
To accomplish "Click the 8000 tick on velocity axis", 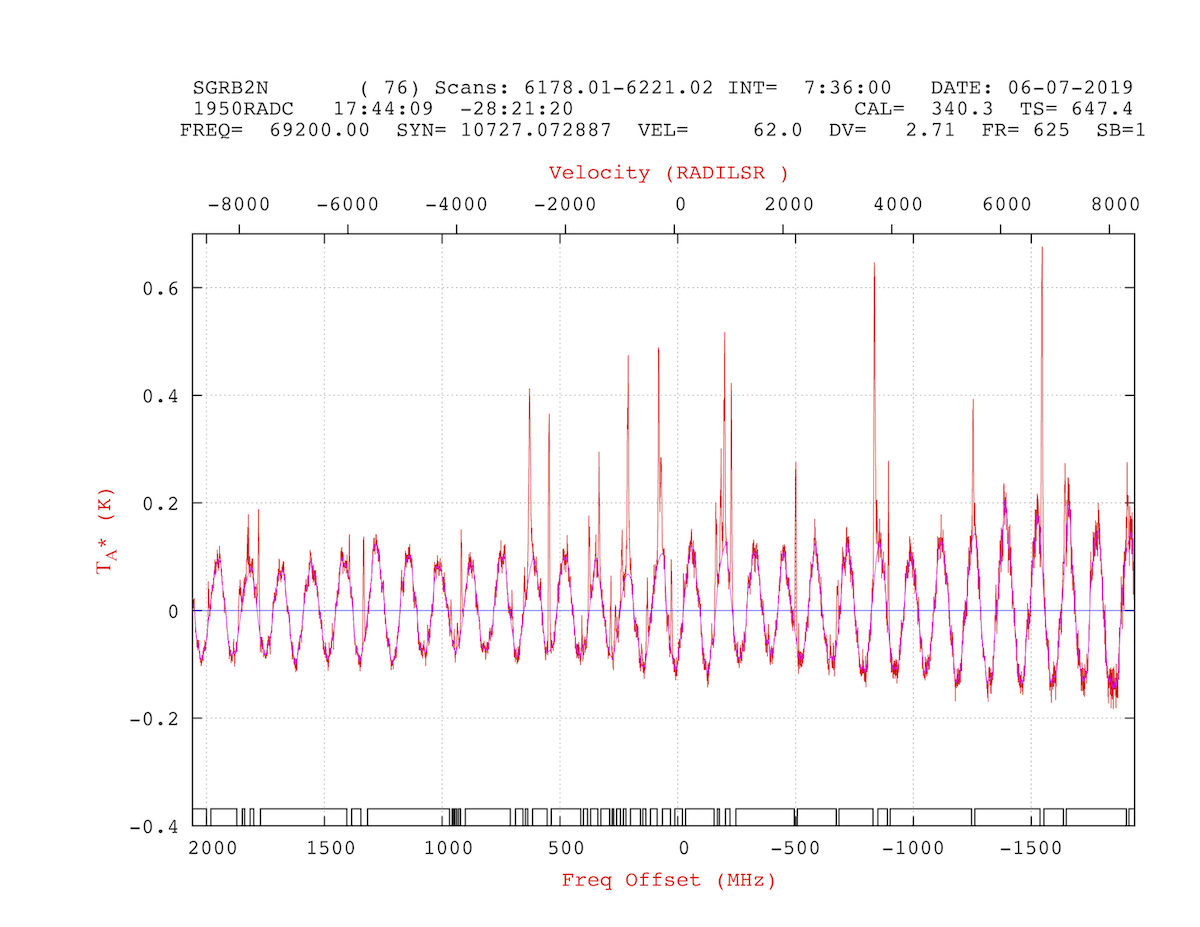I will tap(1115, 205).
